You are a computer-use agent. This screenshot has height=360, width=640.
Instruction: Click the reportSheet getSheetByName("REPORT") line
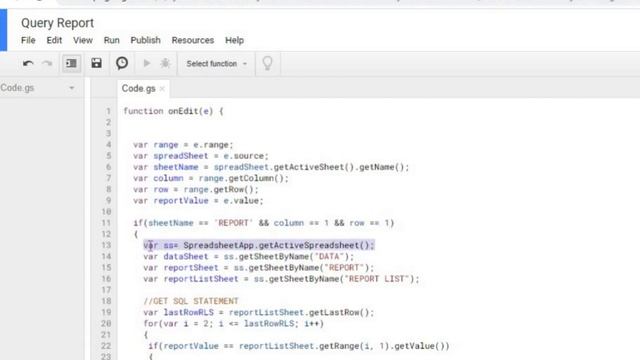pyautogui.click(x=258, y=268)
